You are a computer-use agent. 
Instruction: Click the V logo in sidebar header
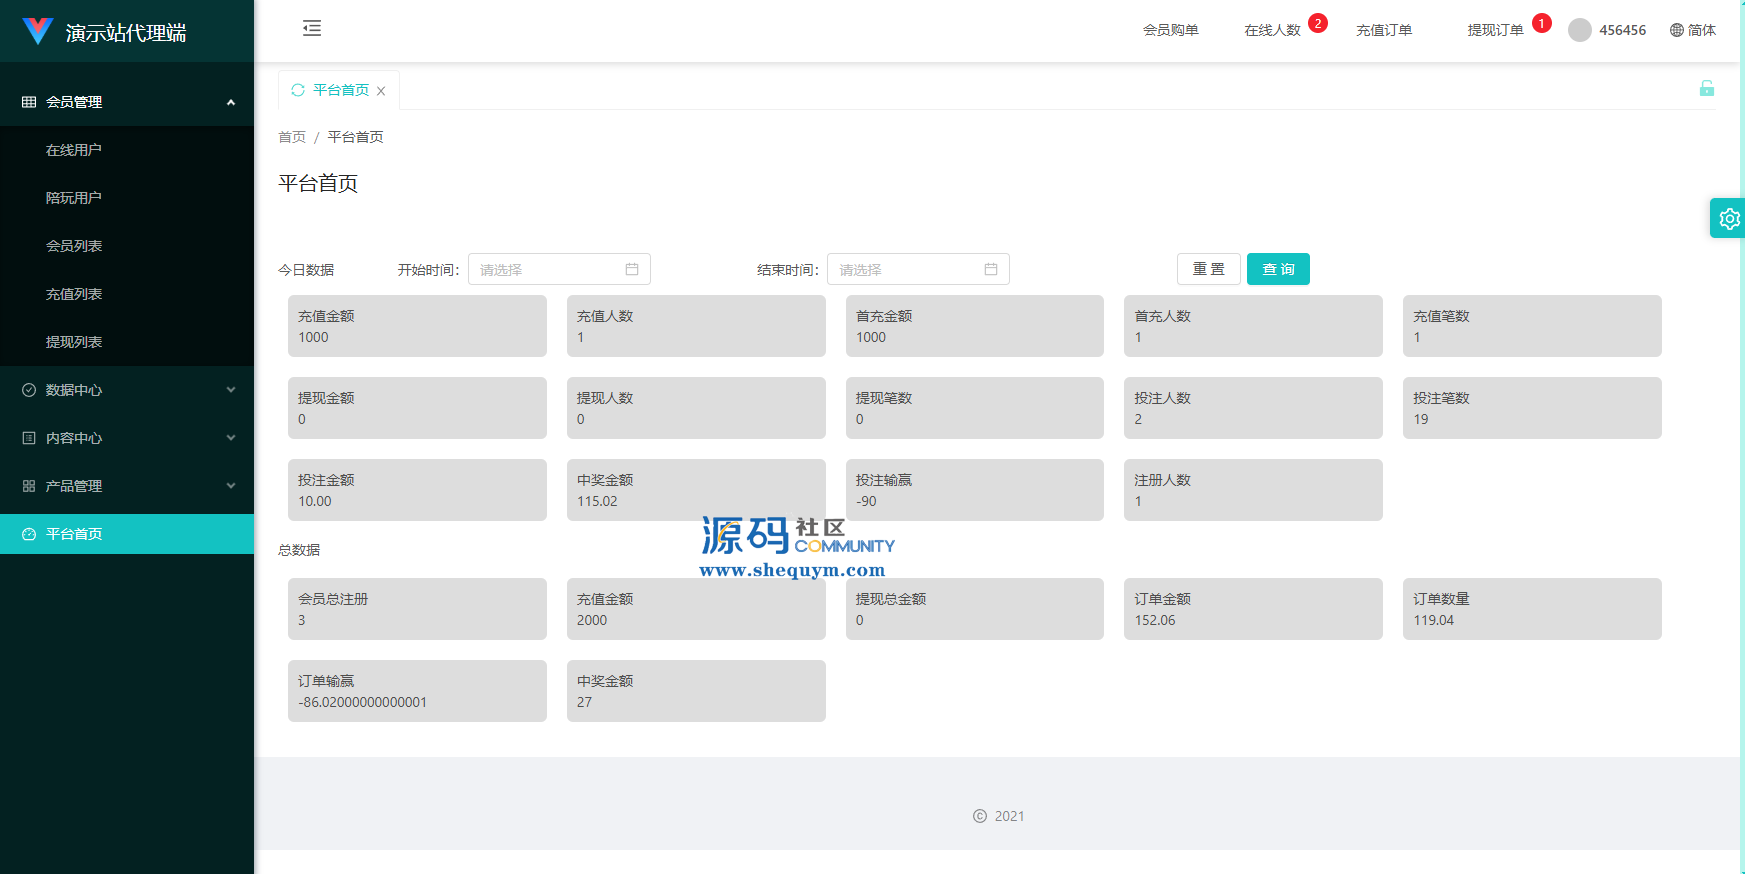(x=38, y=31)
